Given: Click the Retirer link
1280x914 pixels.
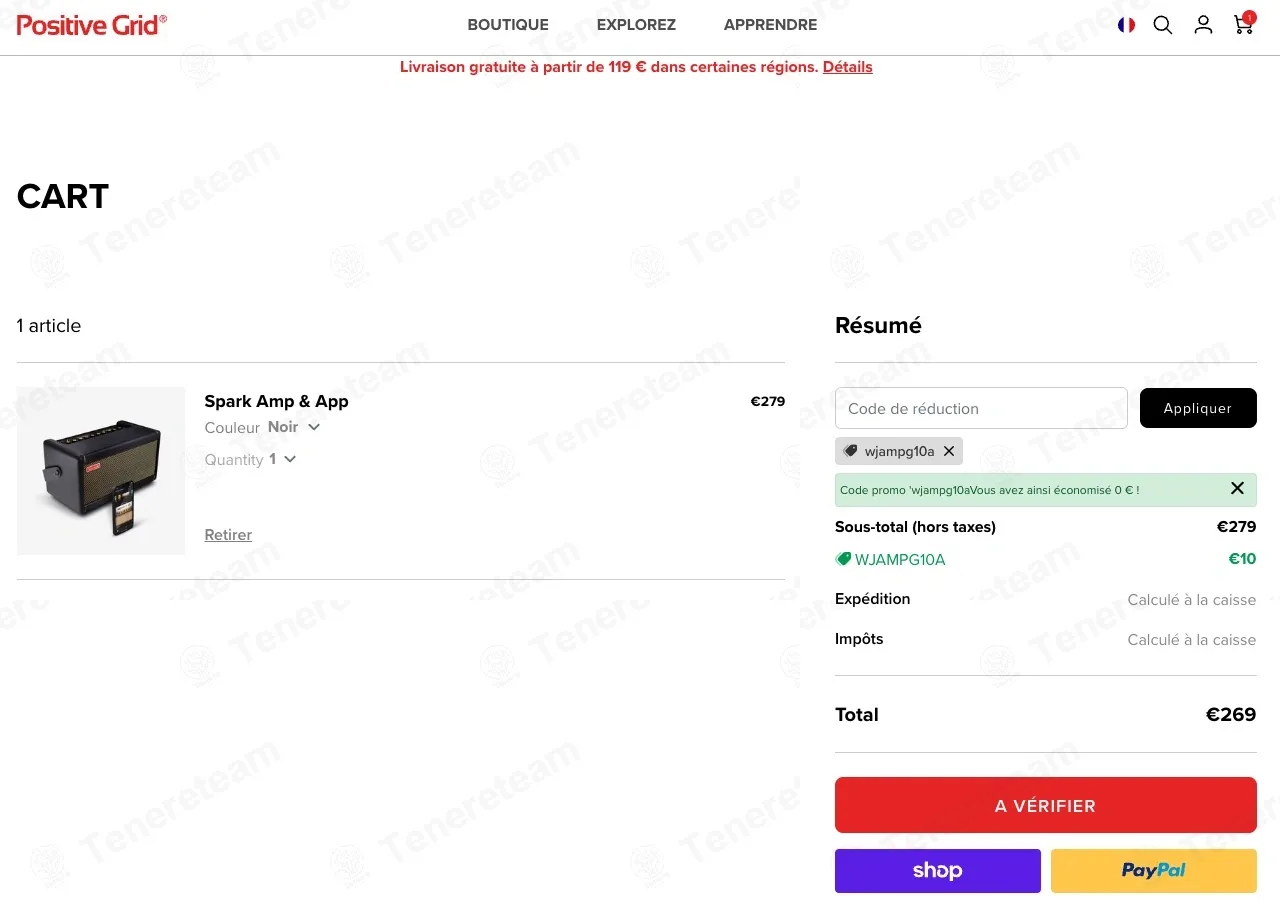Looking at the screenshot, I should coord(228,535).
